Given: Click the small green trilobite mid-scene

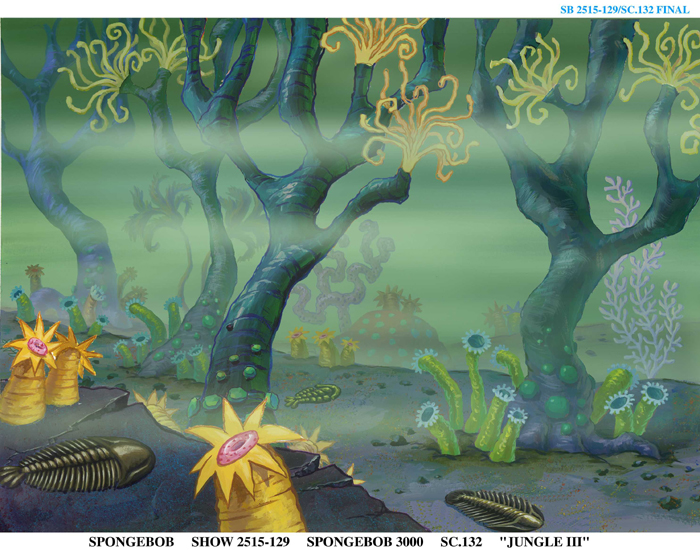Looking at the screenshot, I should [312, 397].
